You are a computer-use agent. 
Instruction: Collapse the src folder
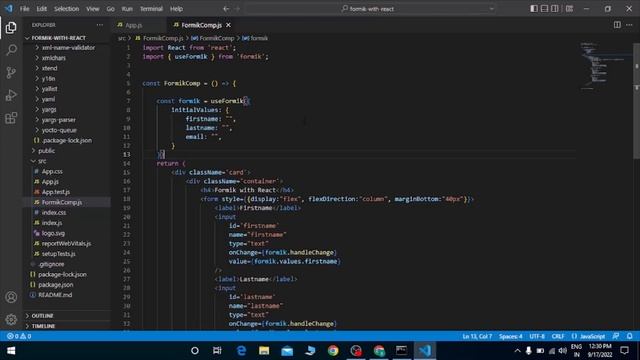[x=42, y=161]
